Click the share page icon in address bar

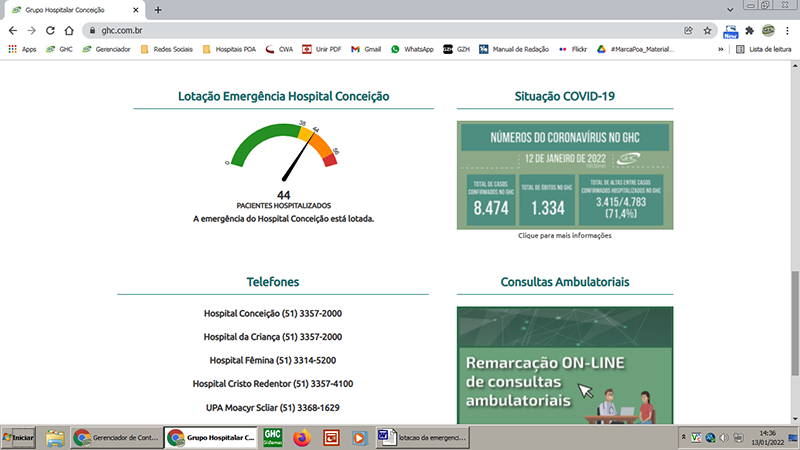pyautogui.click(x=688, y=30)
